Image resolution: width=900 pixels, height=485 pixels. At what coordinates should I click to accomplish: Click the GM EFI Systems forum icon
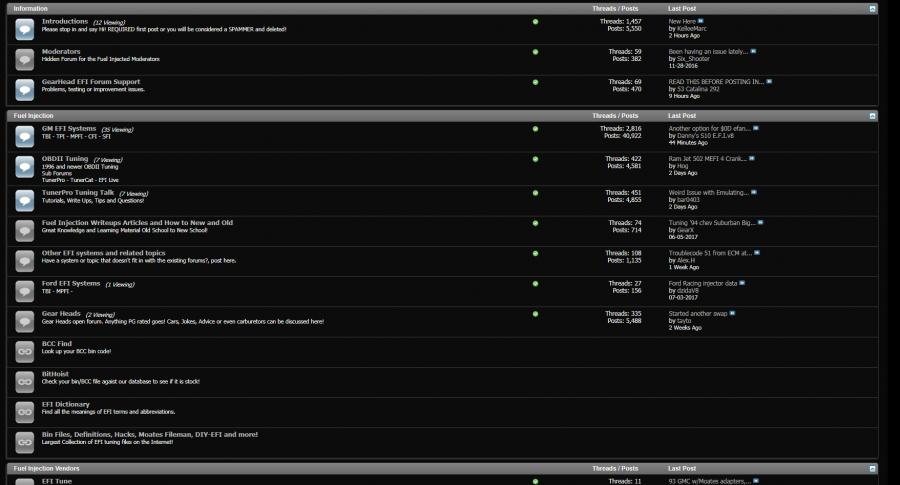pos(26,135)
